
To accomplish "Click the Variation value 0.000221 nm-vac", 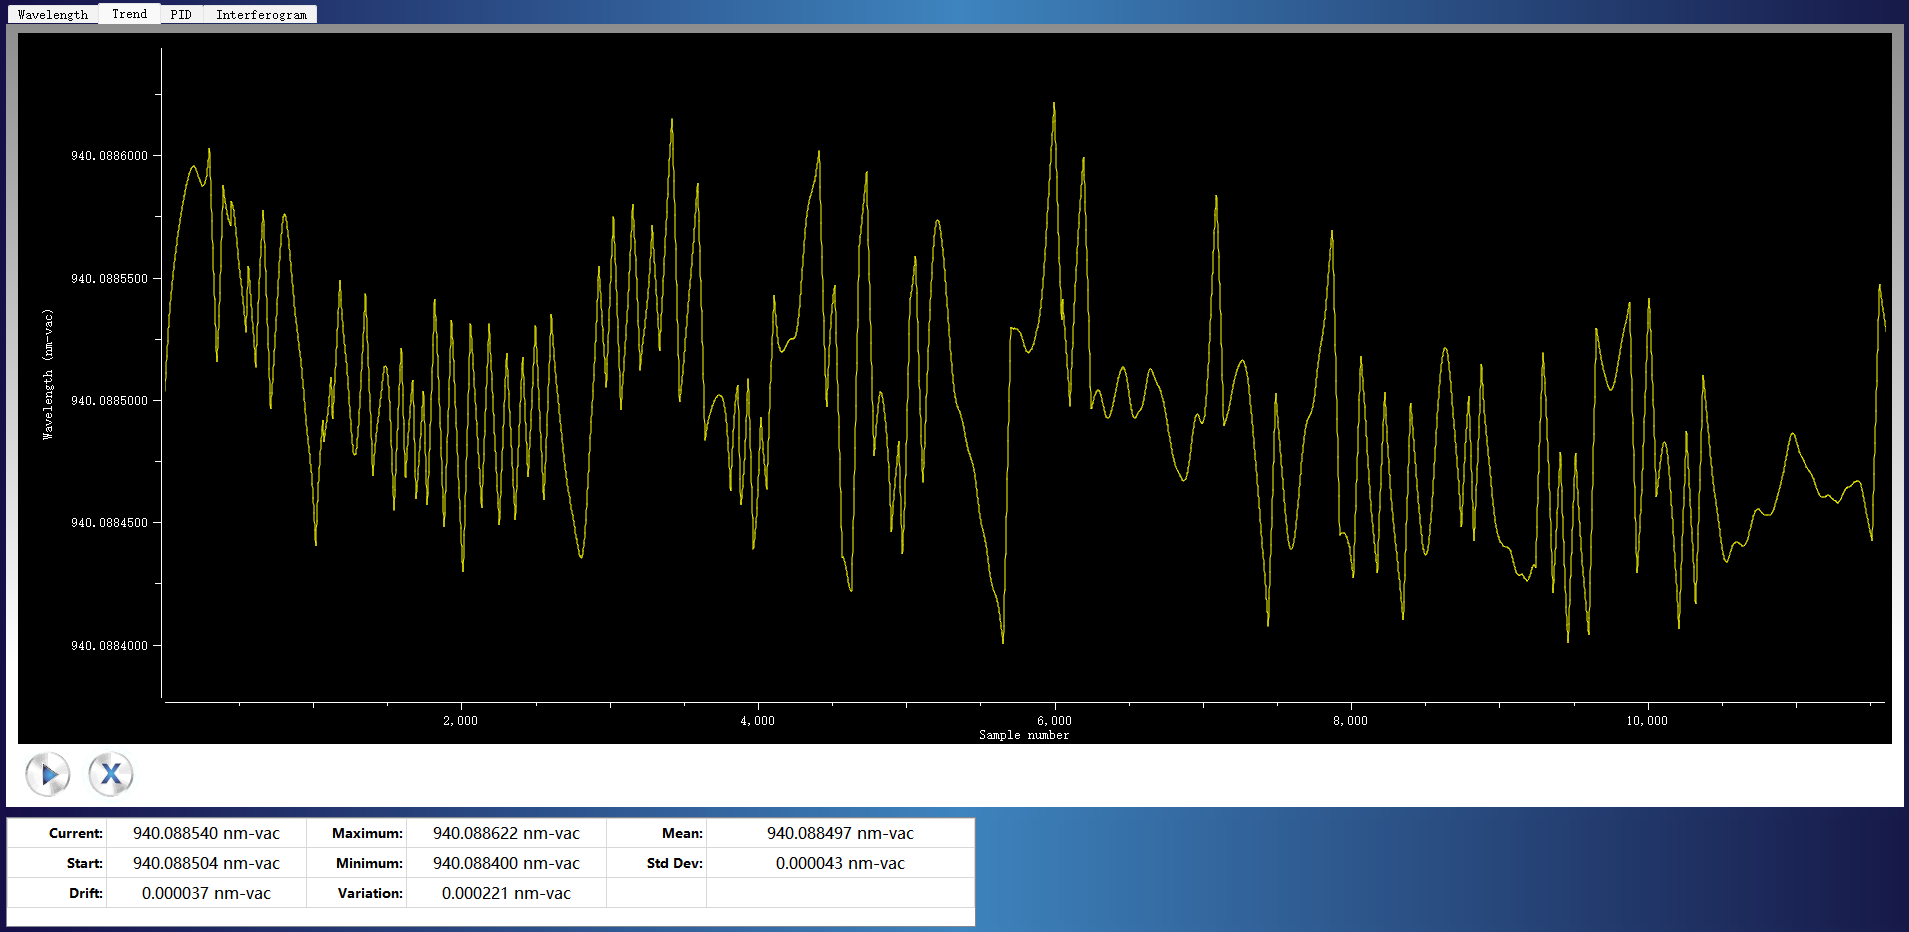I will (506, 893).
